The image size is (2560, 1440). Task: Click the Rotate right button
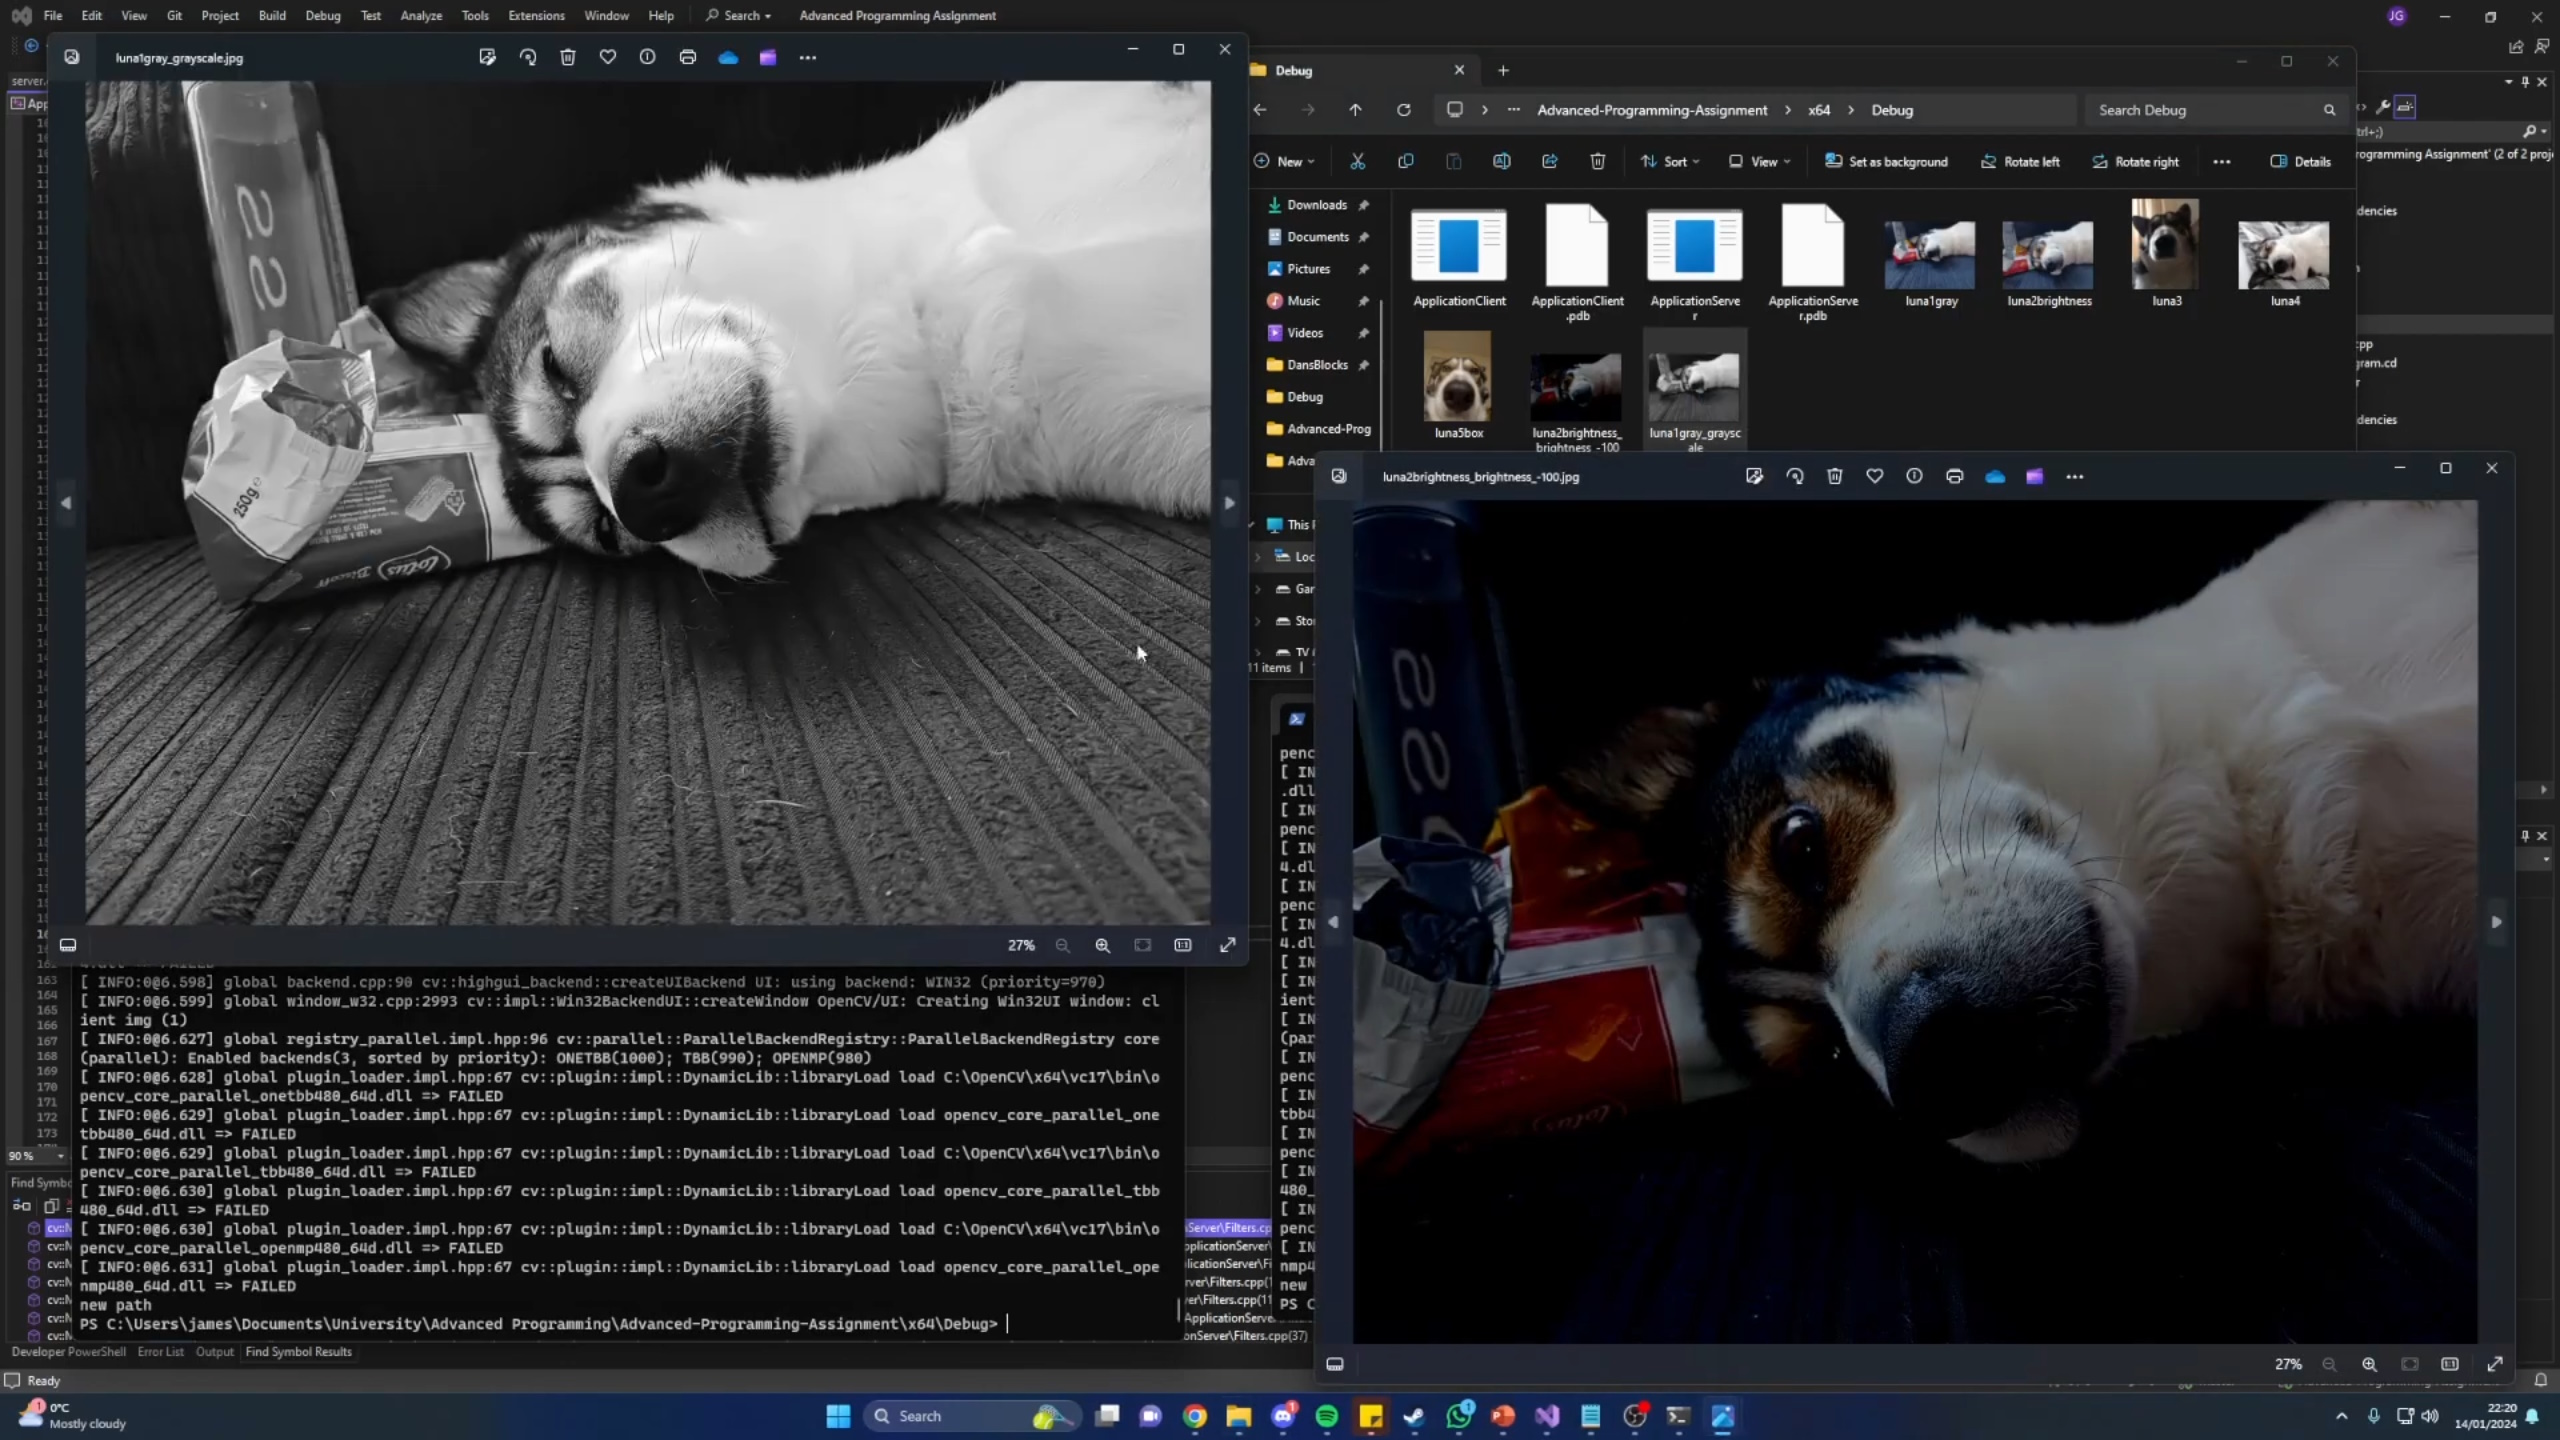(2135, 161)
